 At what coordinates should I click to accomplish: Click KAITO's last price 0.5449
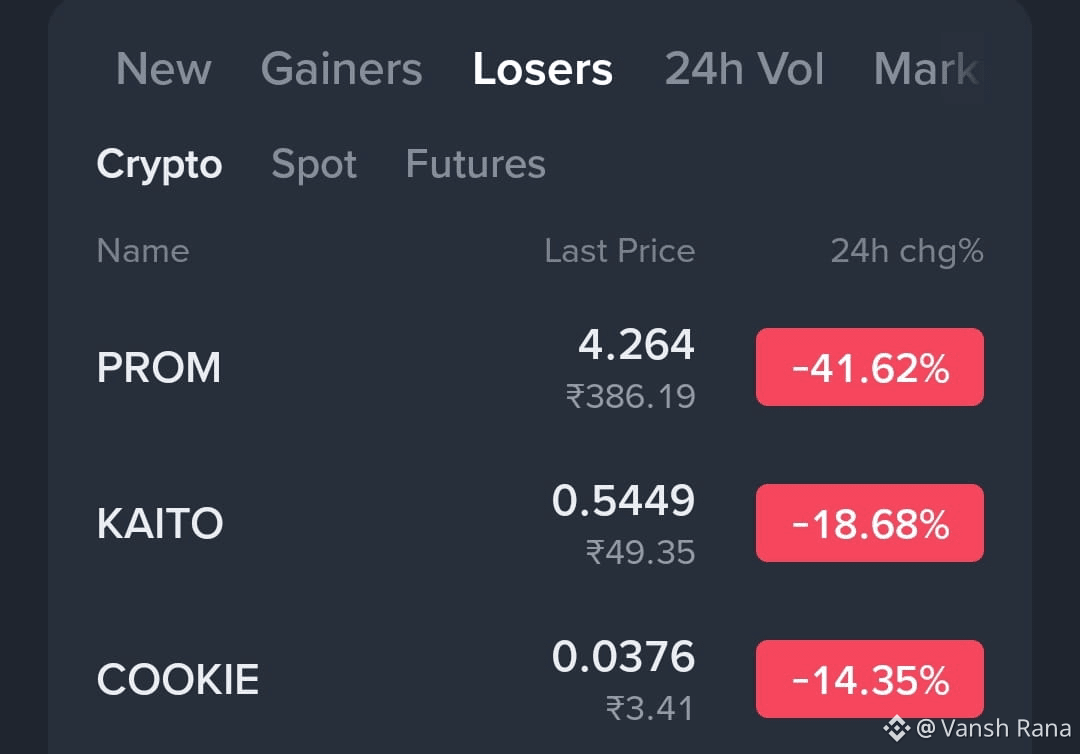point(624,500)
